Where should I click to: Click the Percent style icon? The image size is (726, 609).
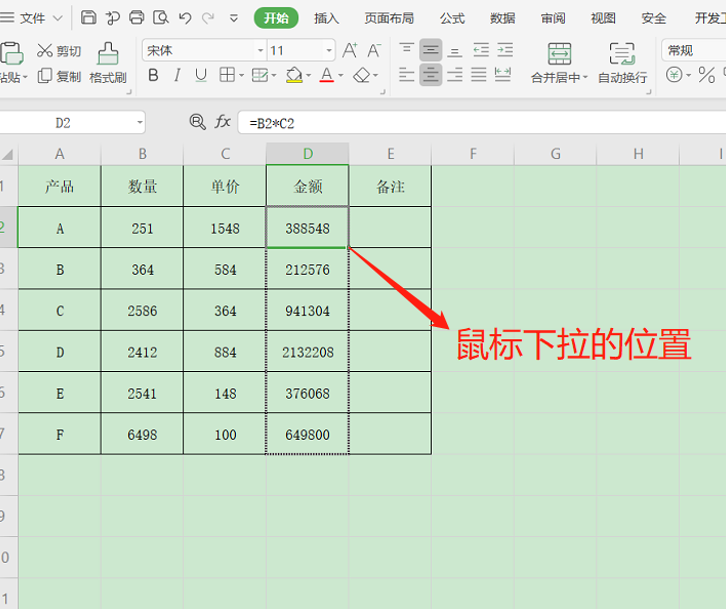click(x=707, y=75)
